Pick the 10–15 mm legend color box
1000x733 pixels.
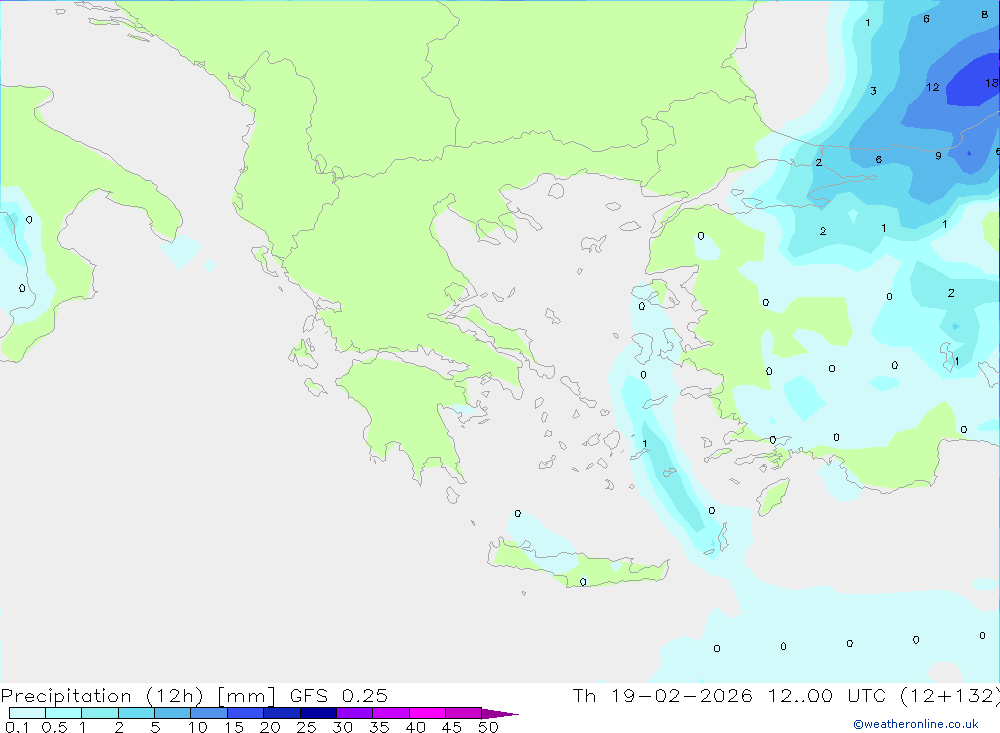click(209, 713)
